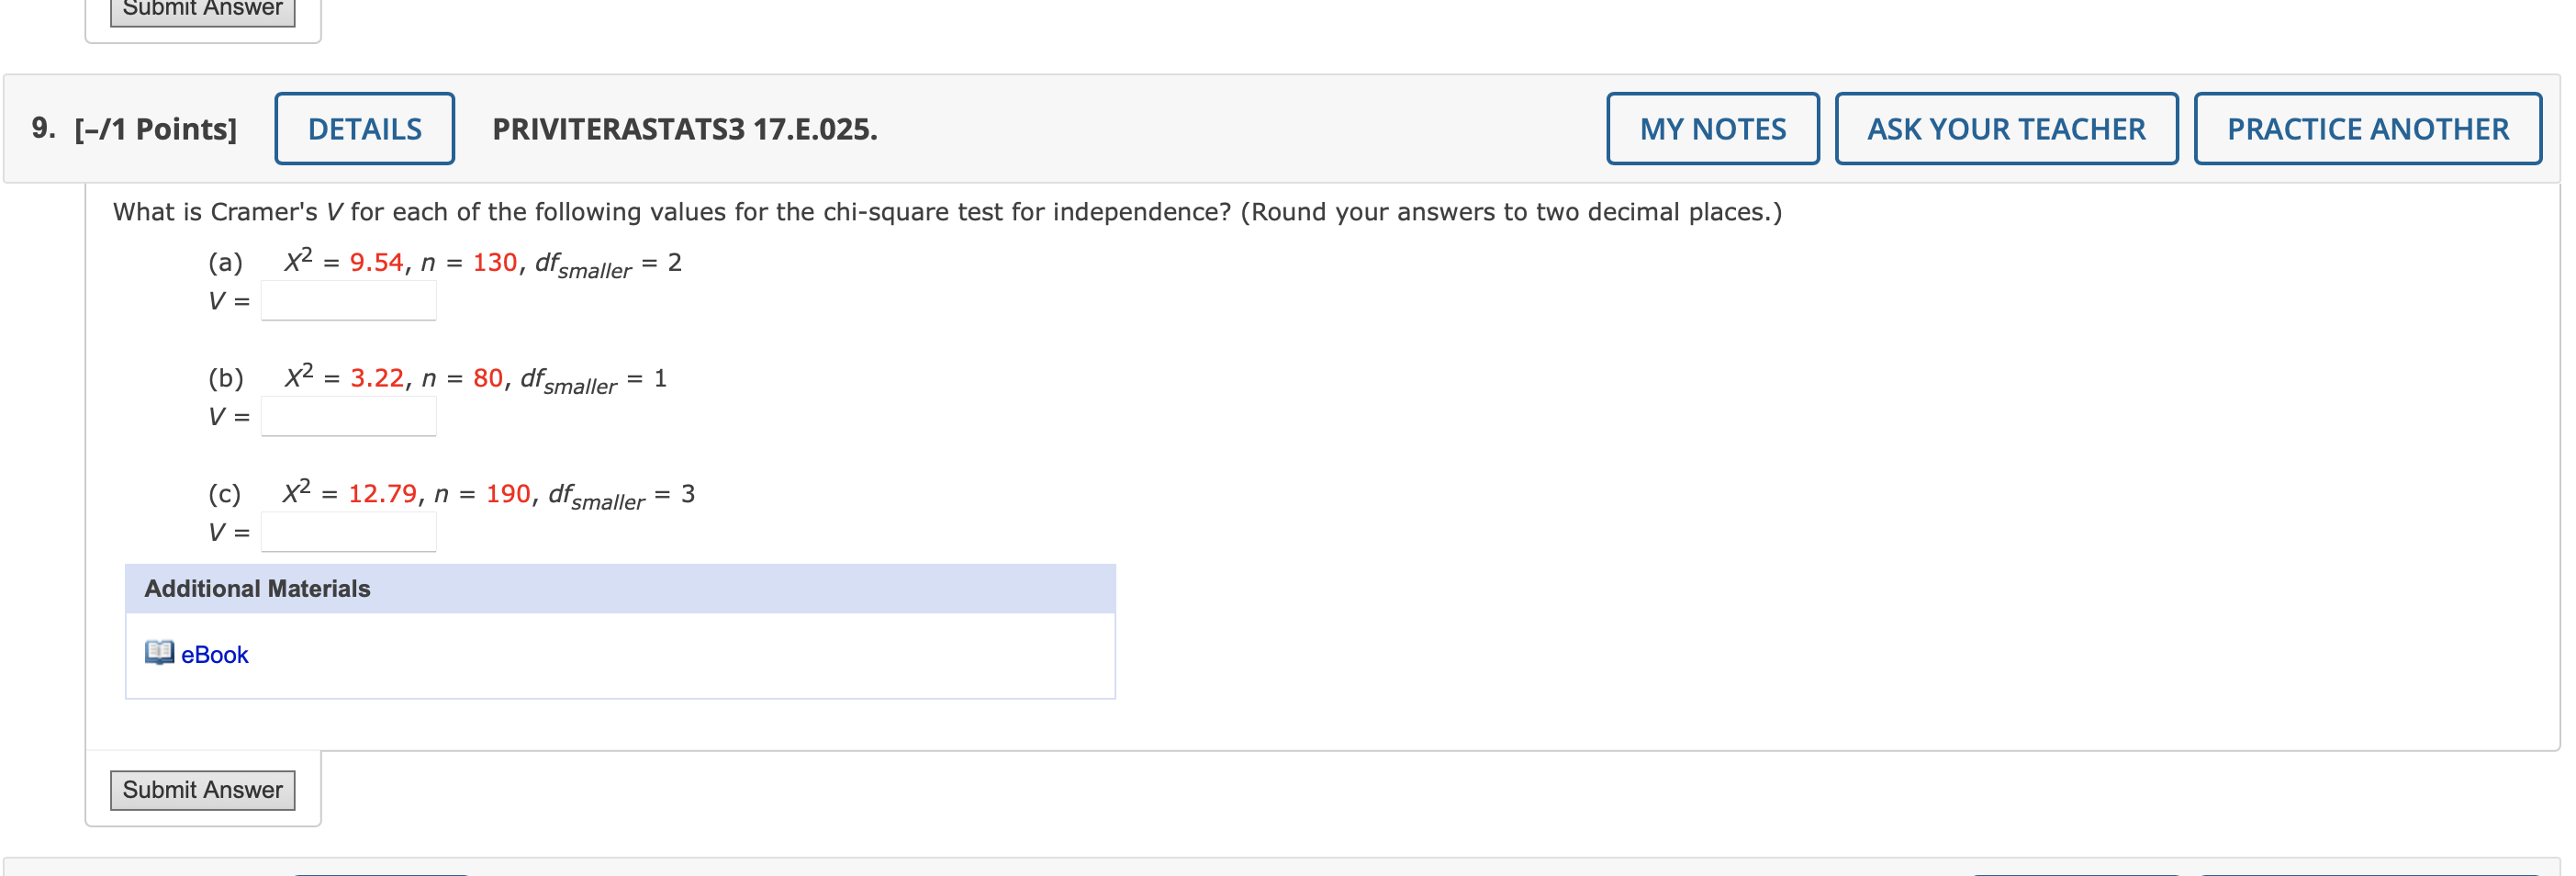Submit Answer for the previous question
The height and width of the screenshot is (876, 2576).
[x=202, y=8]
